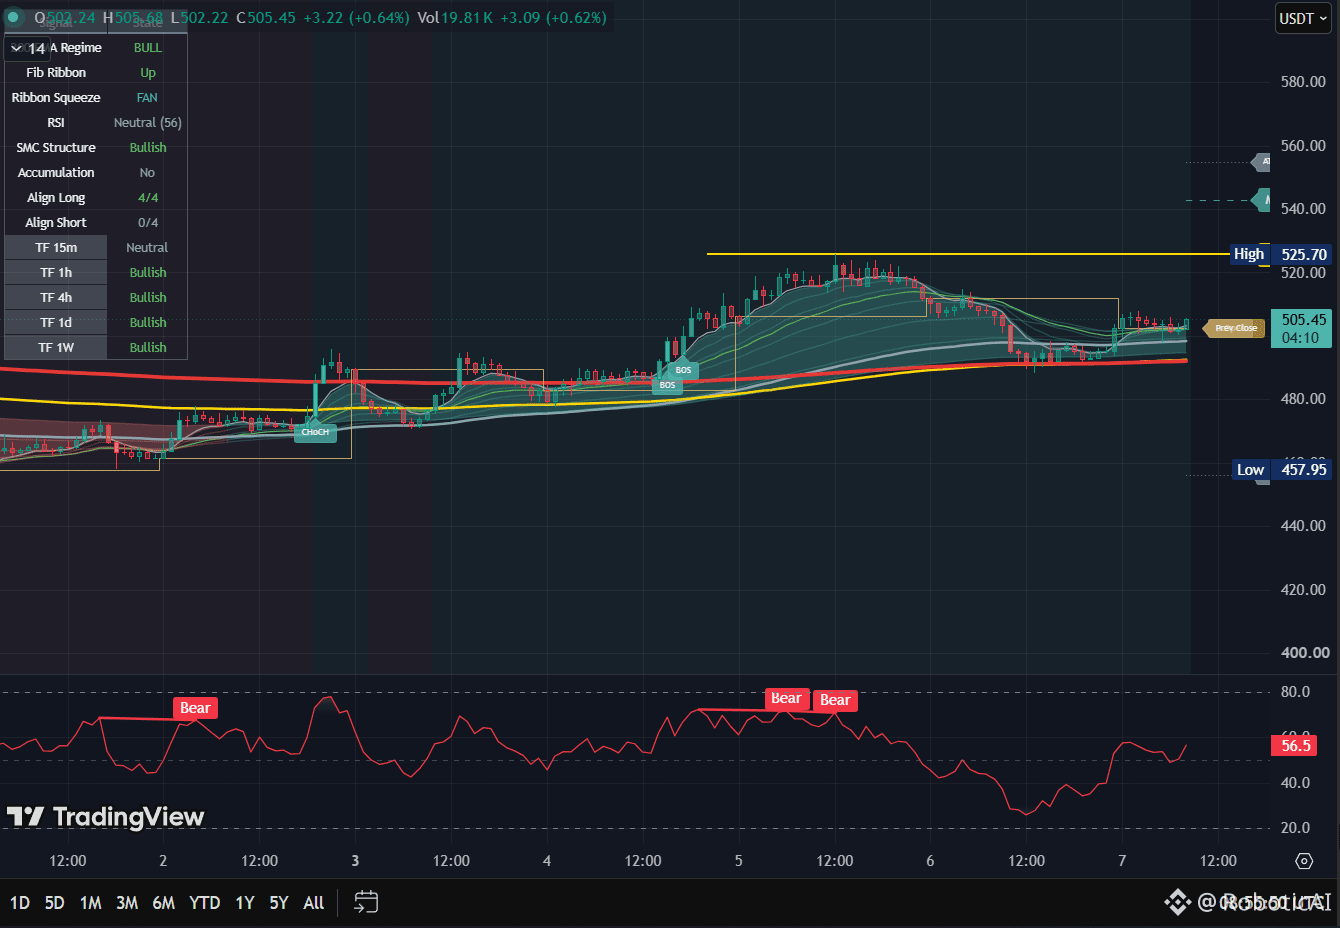1340x928 pixels.
Task: Click the 440.00 price axis label
Action: 1303,526
